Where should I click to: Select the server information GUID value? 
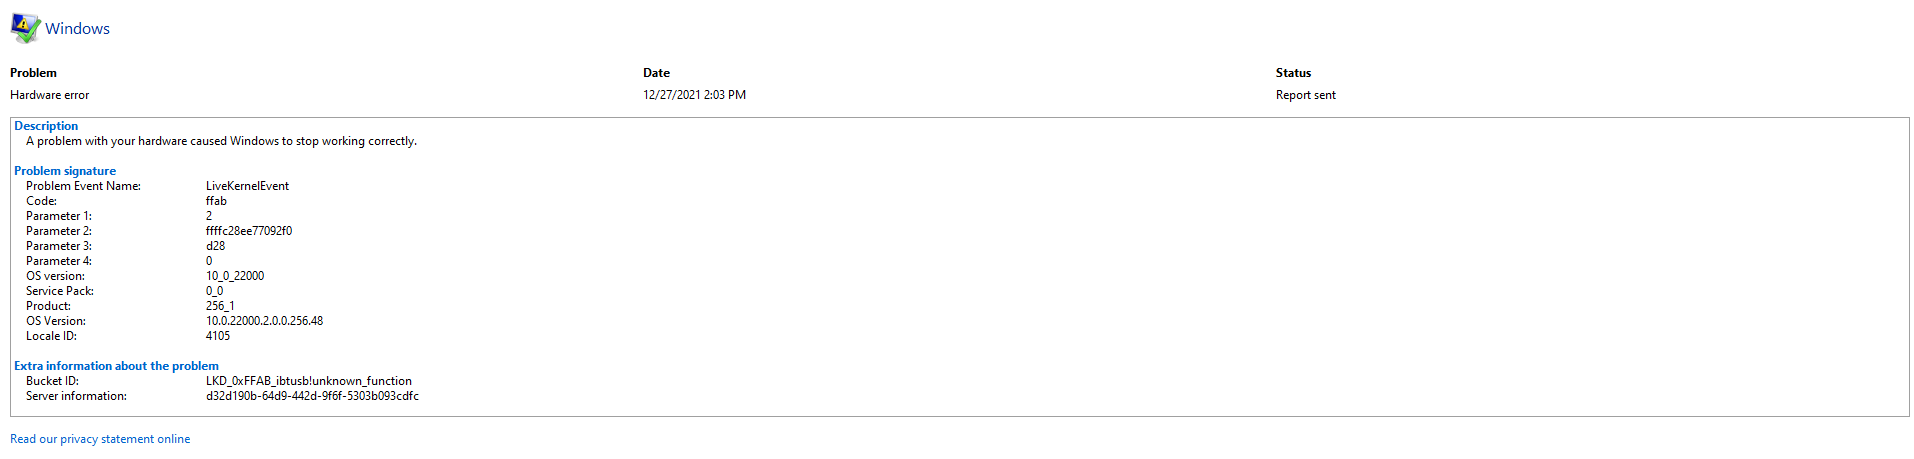[x=312, y=396]
